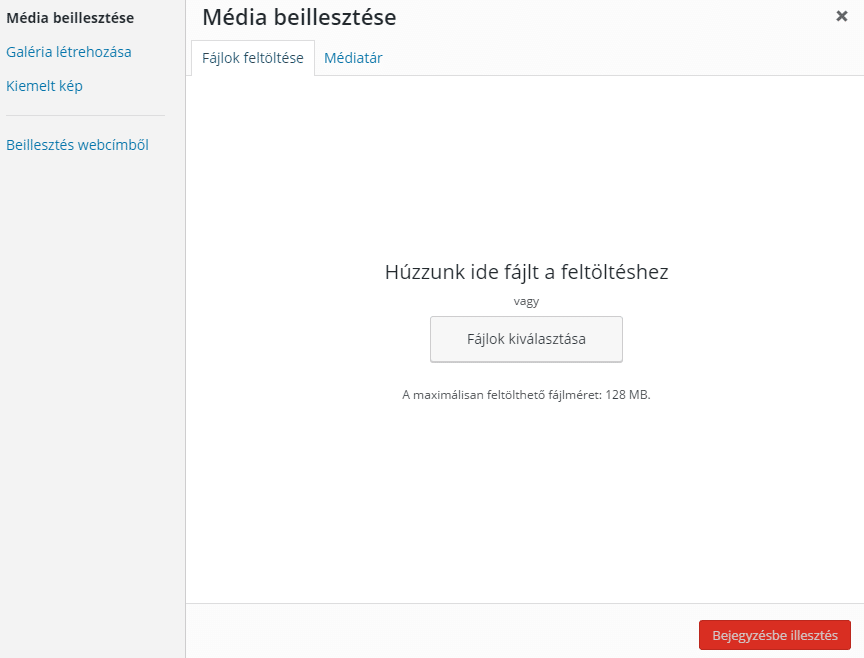
Task: Select Kiemelt kép option
Action: (44, 86)
